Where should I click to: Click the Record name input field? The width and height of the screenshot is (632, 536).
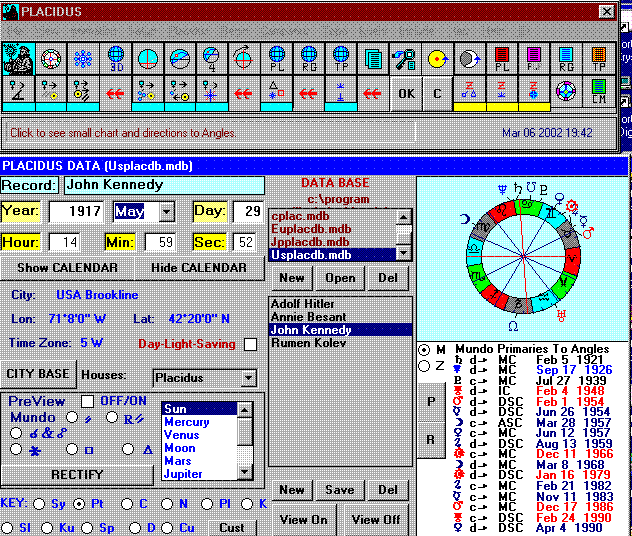click(x=163, y=185)
